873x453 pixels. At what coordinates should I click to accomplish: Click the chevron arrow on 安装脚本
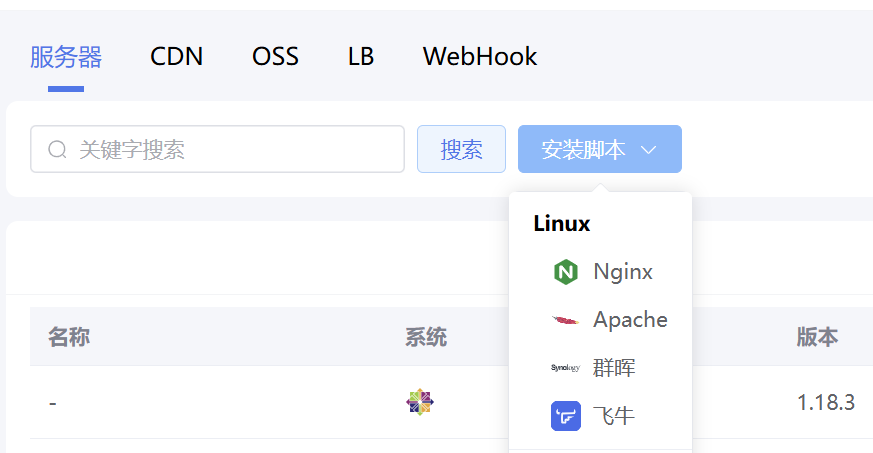648,150
